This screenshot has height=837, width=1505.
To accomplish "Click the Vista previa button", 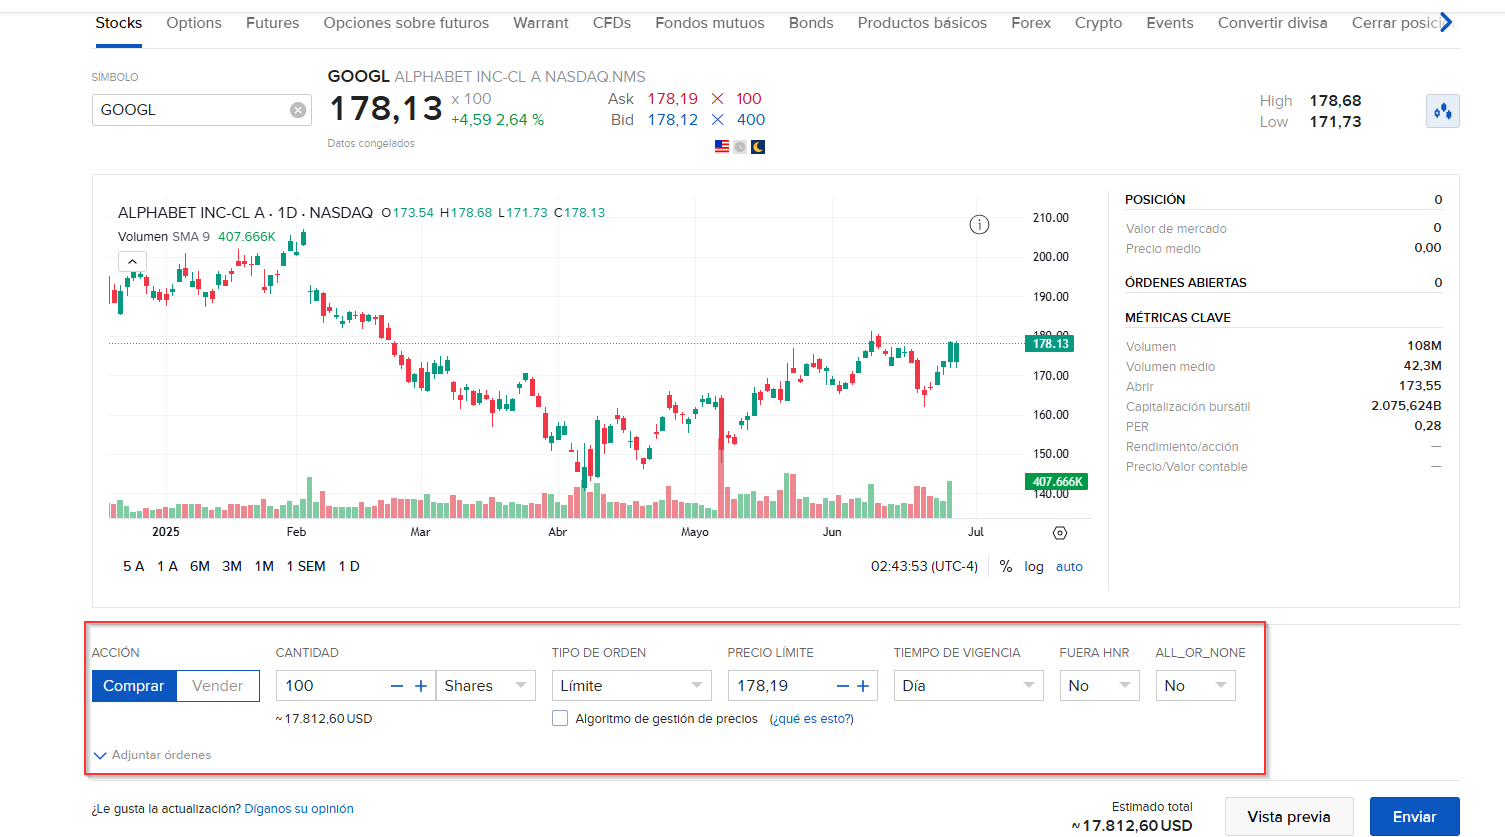I will tap(1289, 816).
